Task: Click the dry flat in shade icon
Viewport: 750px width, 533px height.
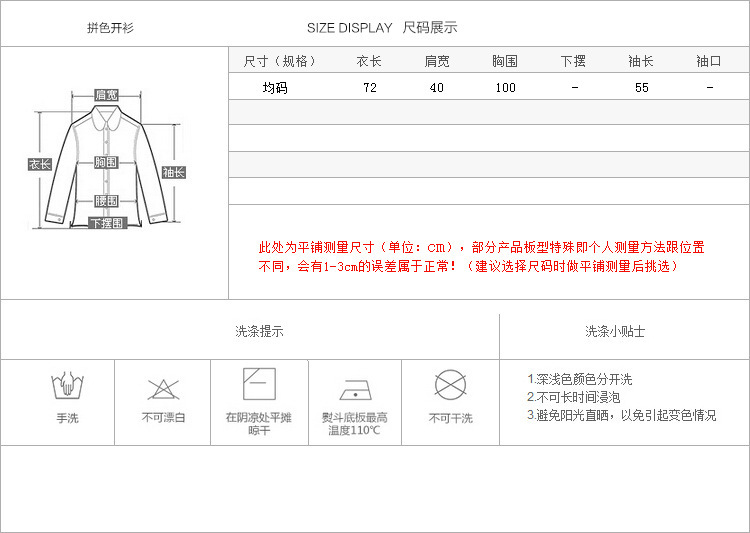Action: (x=259, y=384)
